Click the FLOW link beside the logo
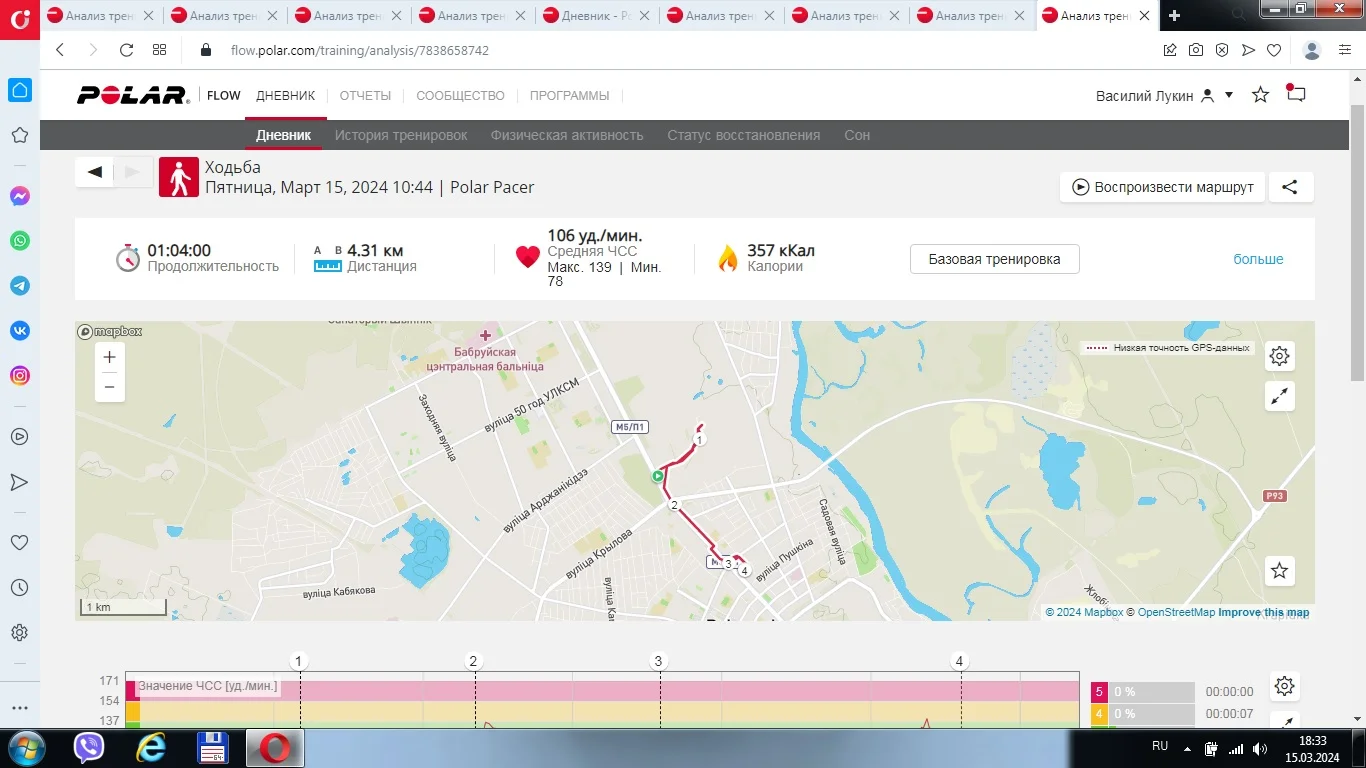 coord(224,95)
